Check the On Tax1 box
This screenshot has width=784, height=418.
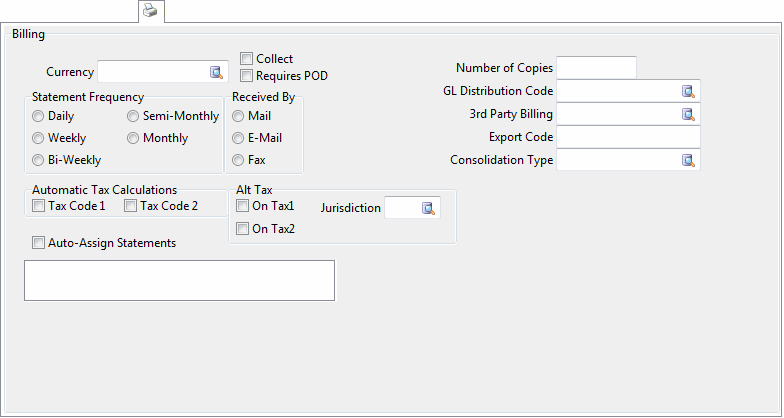point(243,206)
